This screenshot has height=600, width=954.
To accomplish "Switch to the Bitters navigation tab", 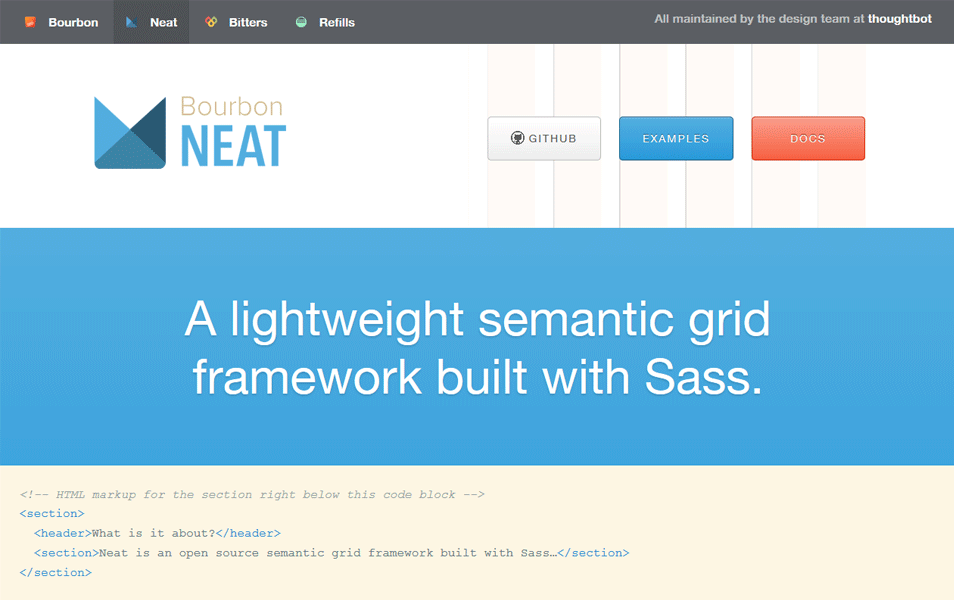I will (x=236, y=22).
